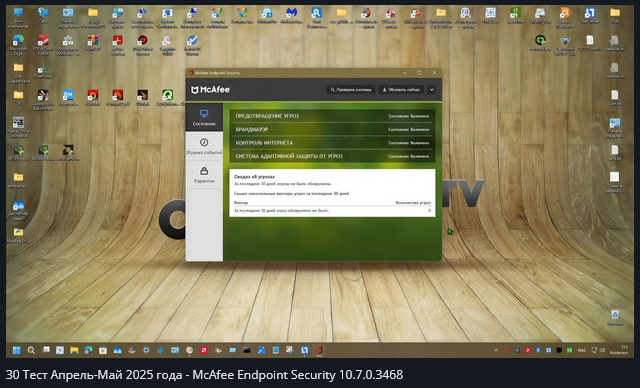This screenshot has height=388, width=640.
Task: Open Settings gear from the taskbar
Action: 146,350
